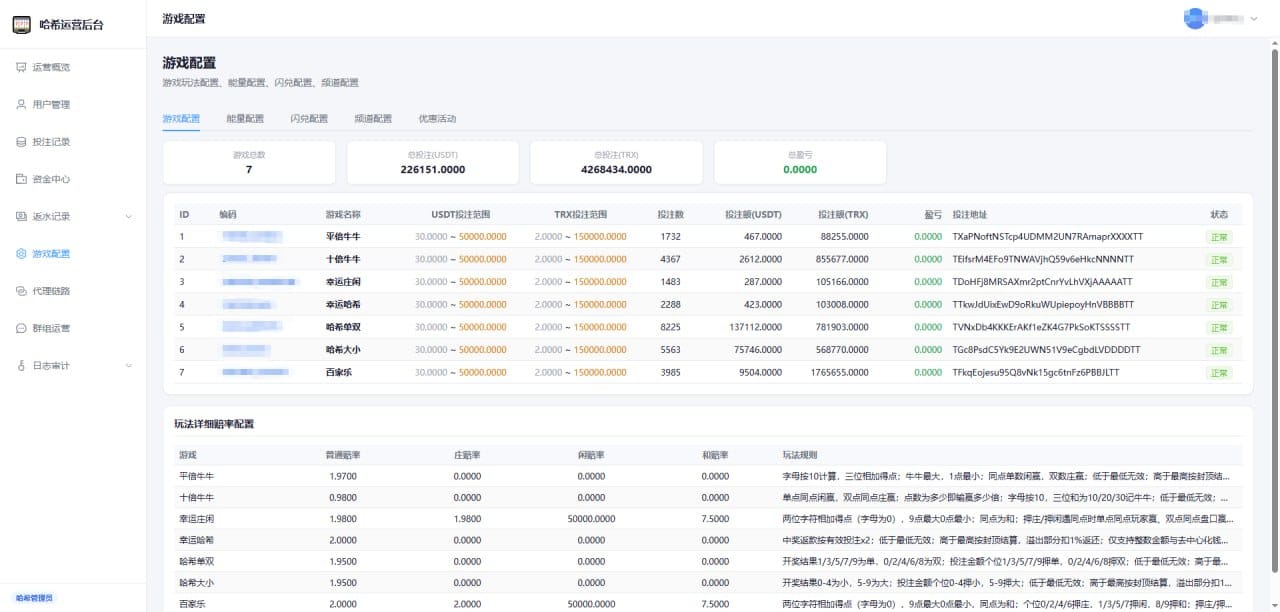Click the 投注数 column header

point(670,214)
